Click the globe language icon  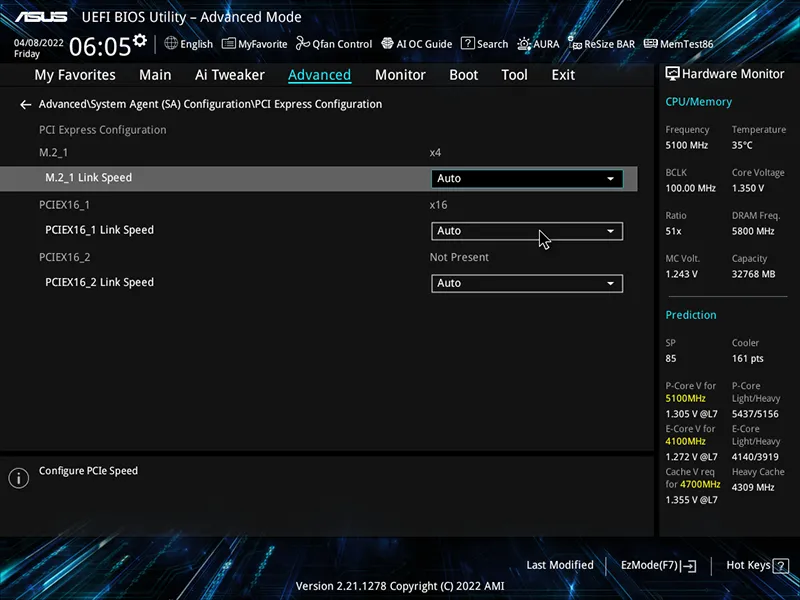171,43
